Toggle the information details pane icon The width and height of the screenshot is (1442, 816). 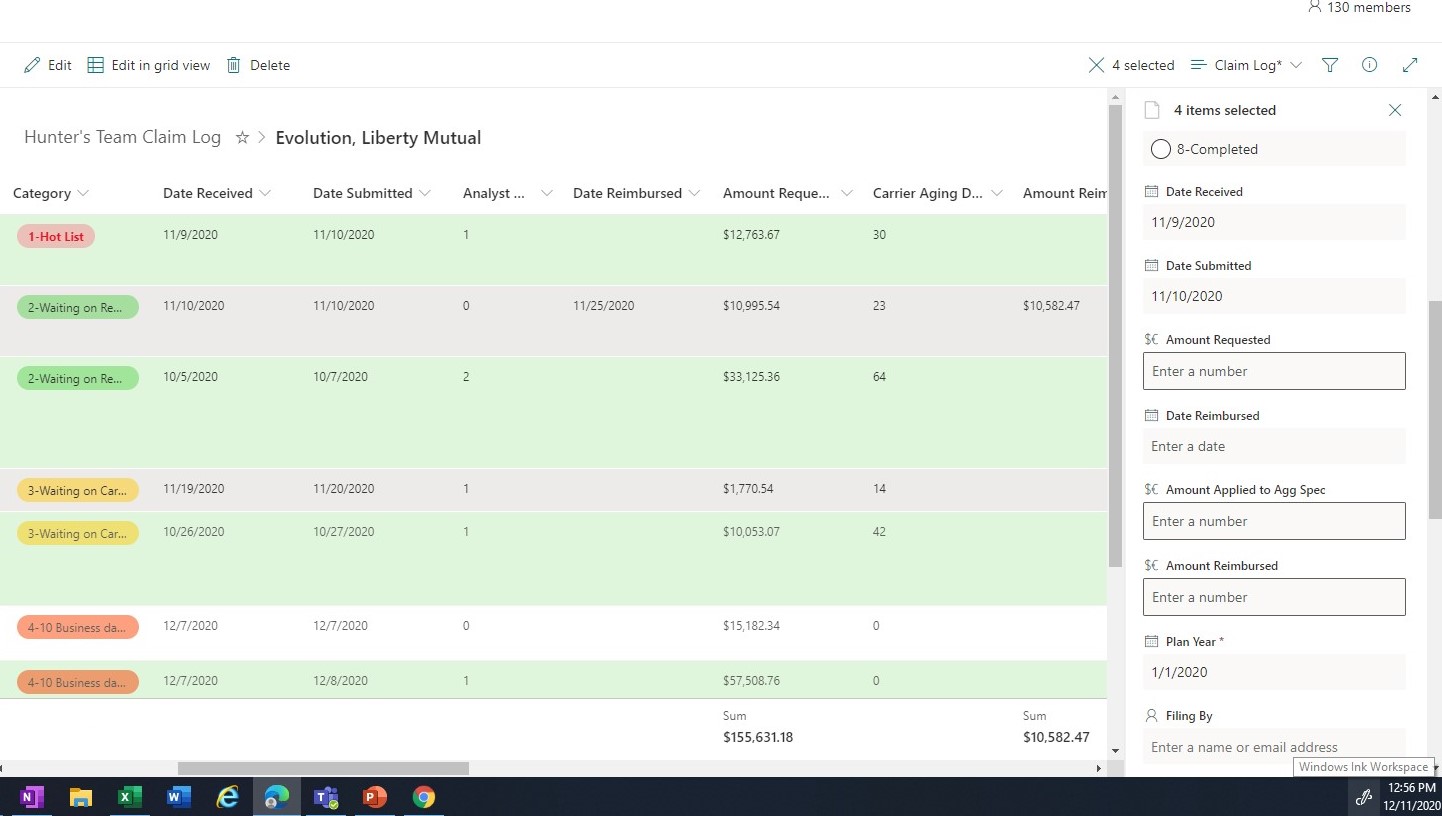click(x=1370, y=65)
